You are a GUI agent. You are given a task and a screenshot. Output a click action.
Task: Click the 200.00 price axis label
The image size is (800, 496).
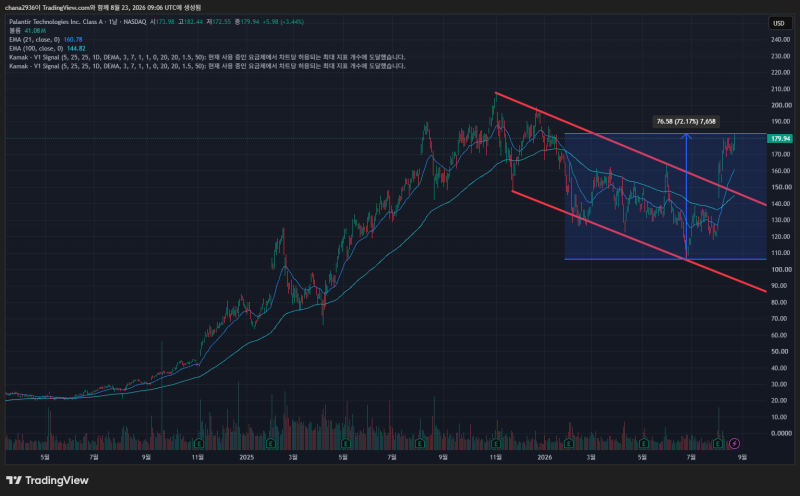tap(781, 105)
